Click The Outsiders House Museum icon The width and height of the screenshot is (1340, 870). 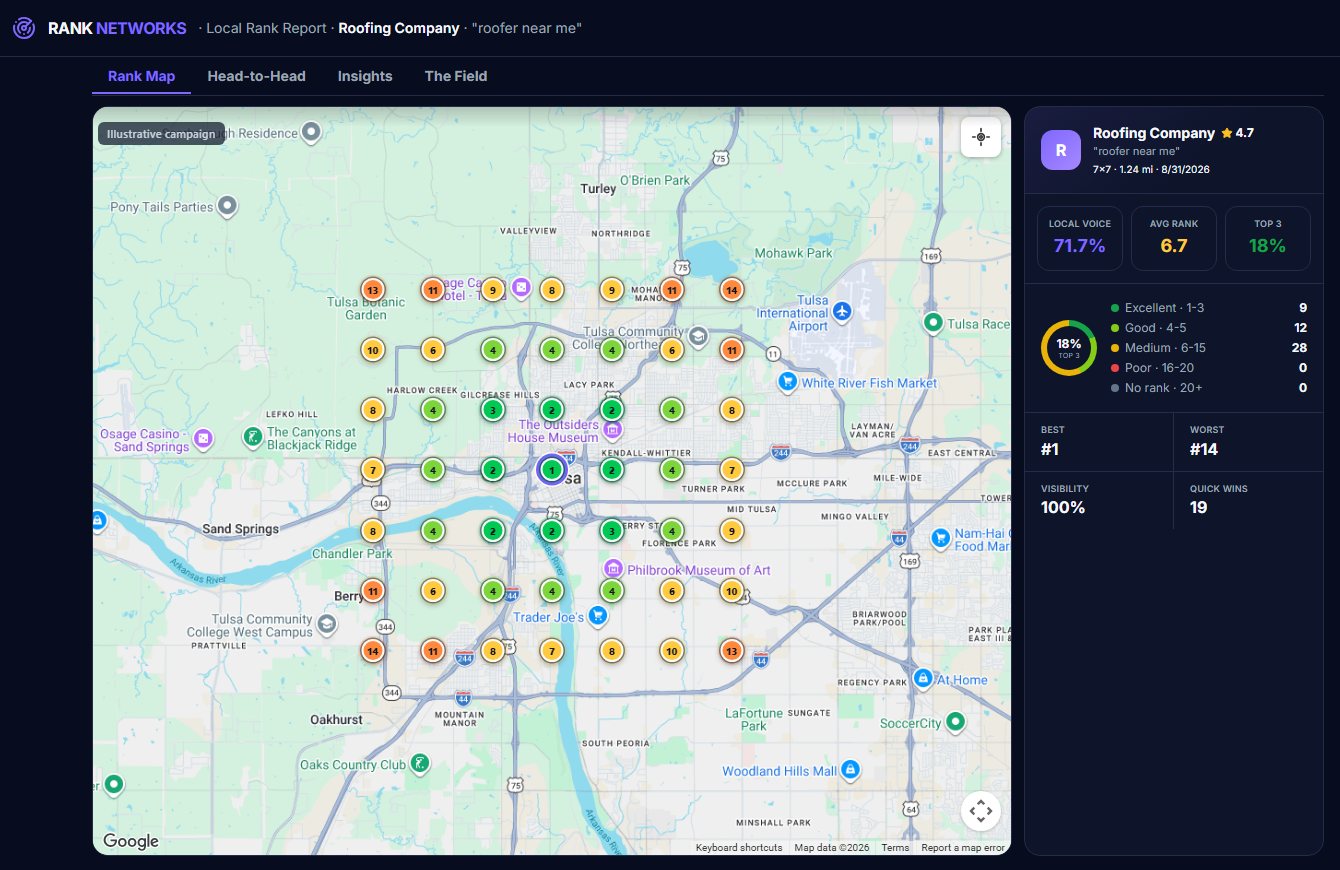coord(613,430)
